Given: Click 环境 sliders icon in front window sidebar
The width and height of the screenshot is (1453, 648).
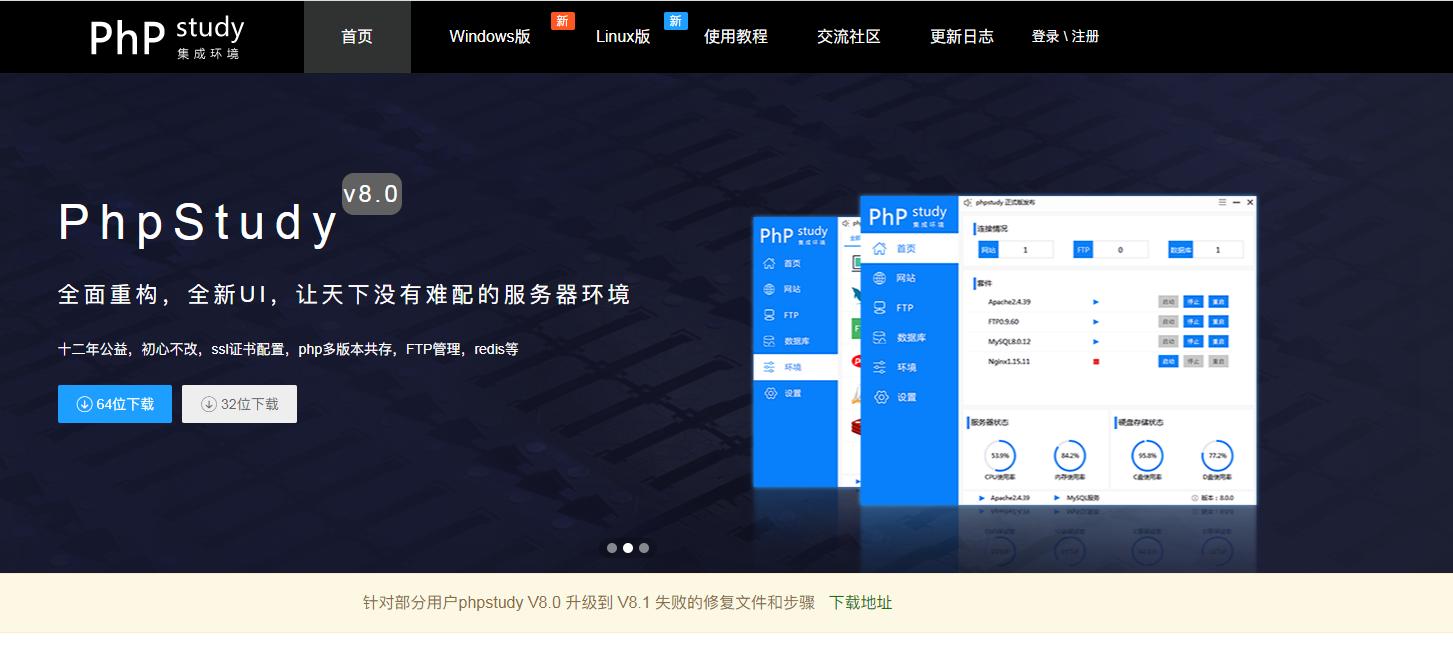Looking at the screenshot, I should click(880, 367).
